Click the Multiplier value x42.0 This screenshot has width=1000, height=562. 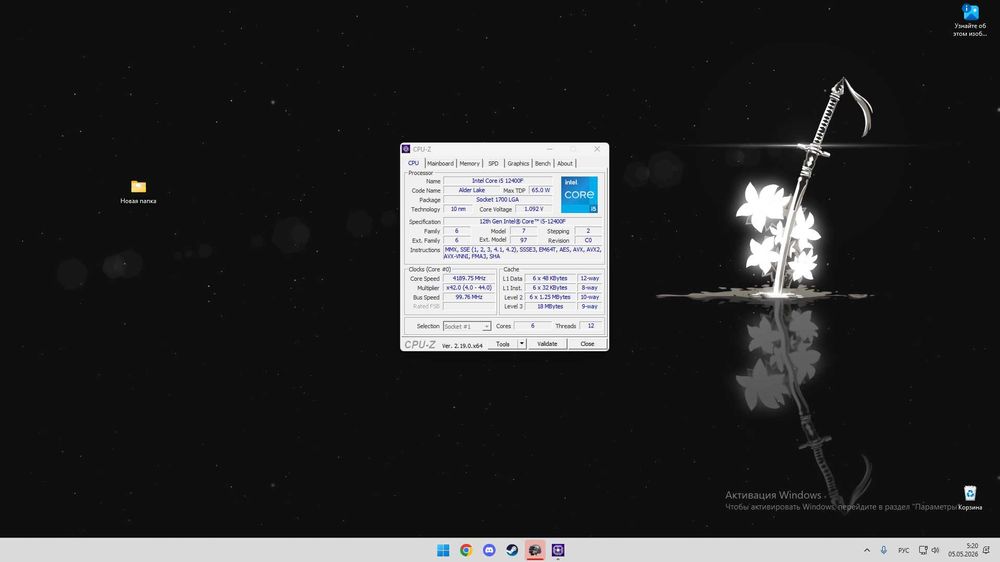469,288
